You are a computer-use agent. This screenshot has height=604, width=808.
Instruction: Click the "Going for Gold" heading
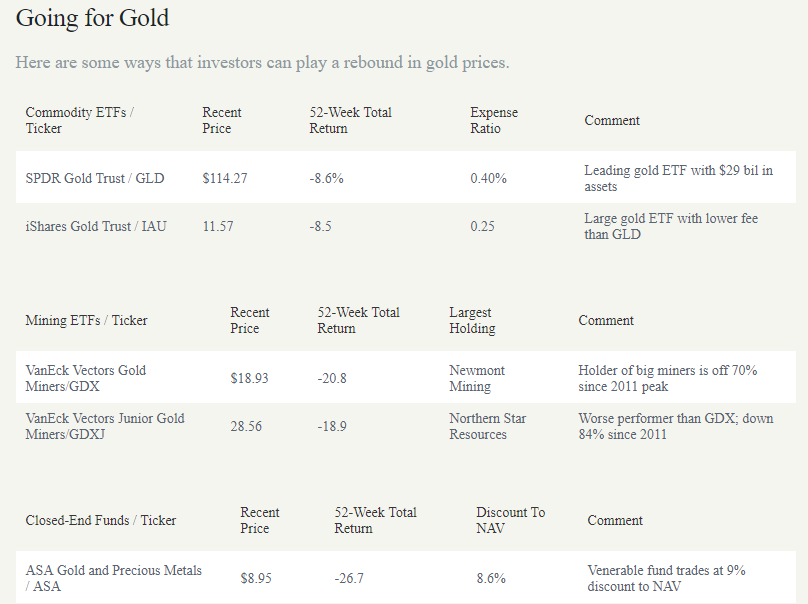pyautogui.click(x=92, y=18)
